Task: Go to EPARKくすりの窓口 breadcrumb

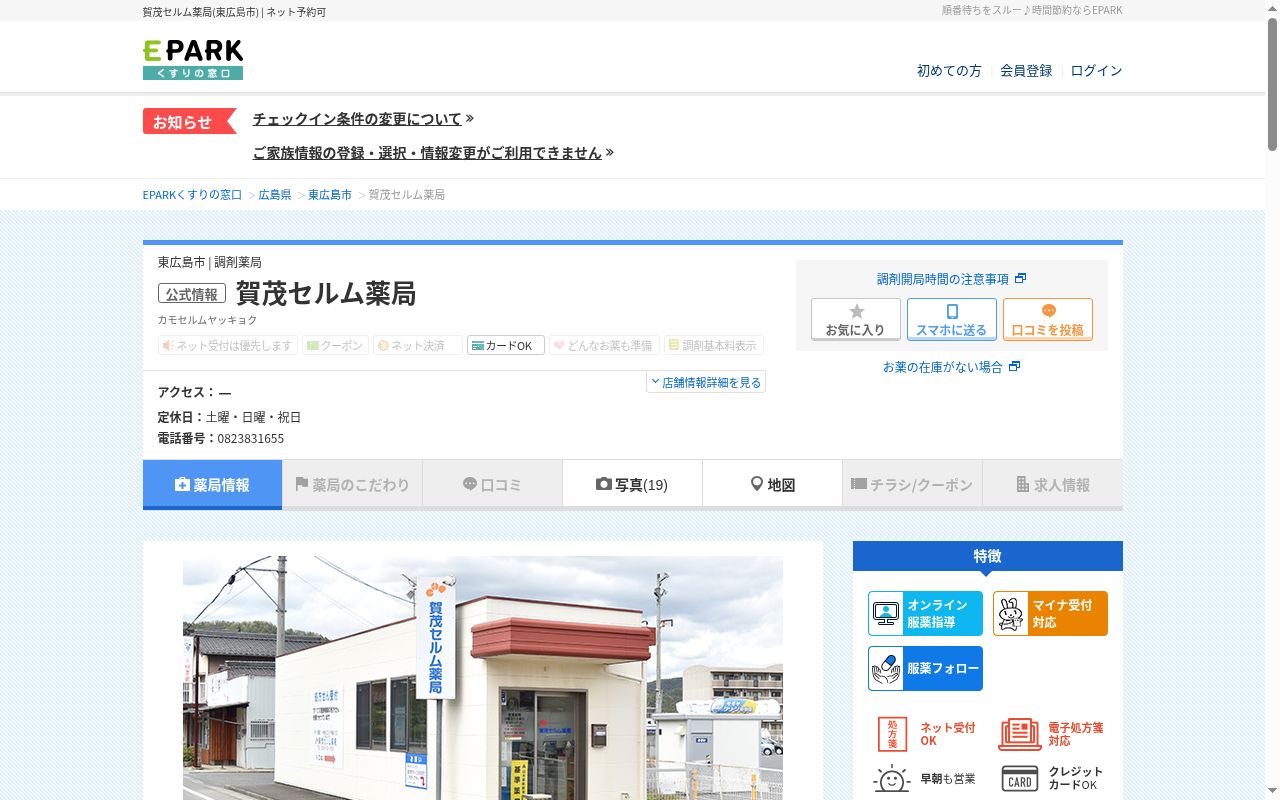Action: [192, 195]
